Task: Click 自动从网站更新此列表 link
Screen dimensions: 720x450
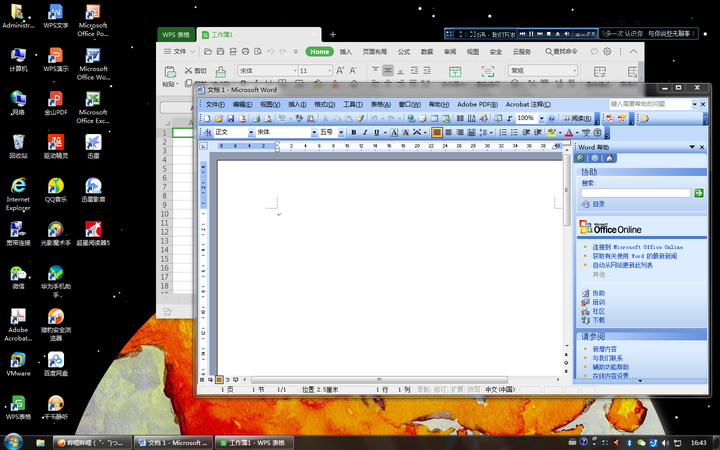Action: click(x=622, y=265)
